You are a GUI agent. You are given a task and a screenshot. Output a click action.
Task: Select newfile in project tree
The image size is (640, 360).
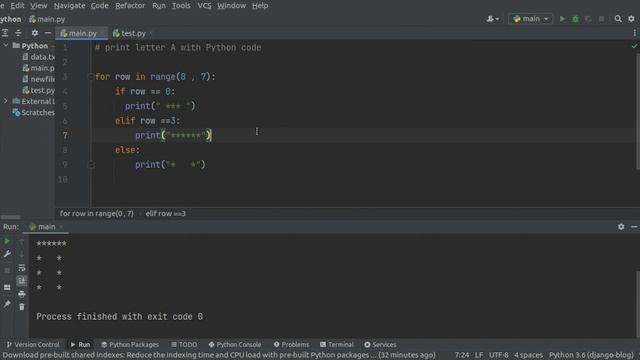(38, 79)
